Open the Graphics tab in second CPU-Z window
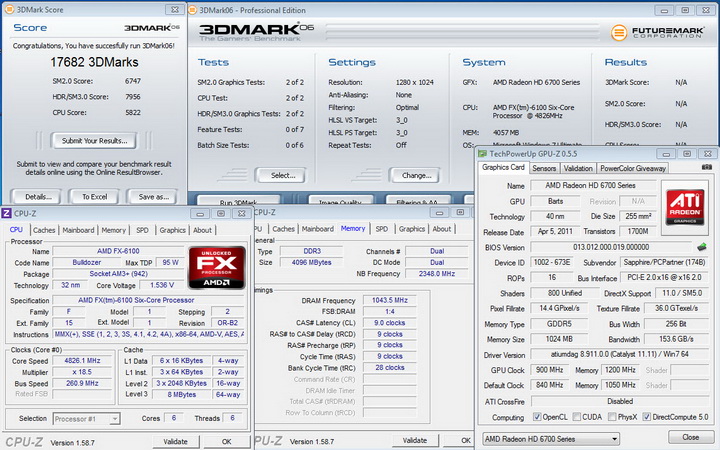Viewport: 720px width, 450px height. click(411, 229)
